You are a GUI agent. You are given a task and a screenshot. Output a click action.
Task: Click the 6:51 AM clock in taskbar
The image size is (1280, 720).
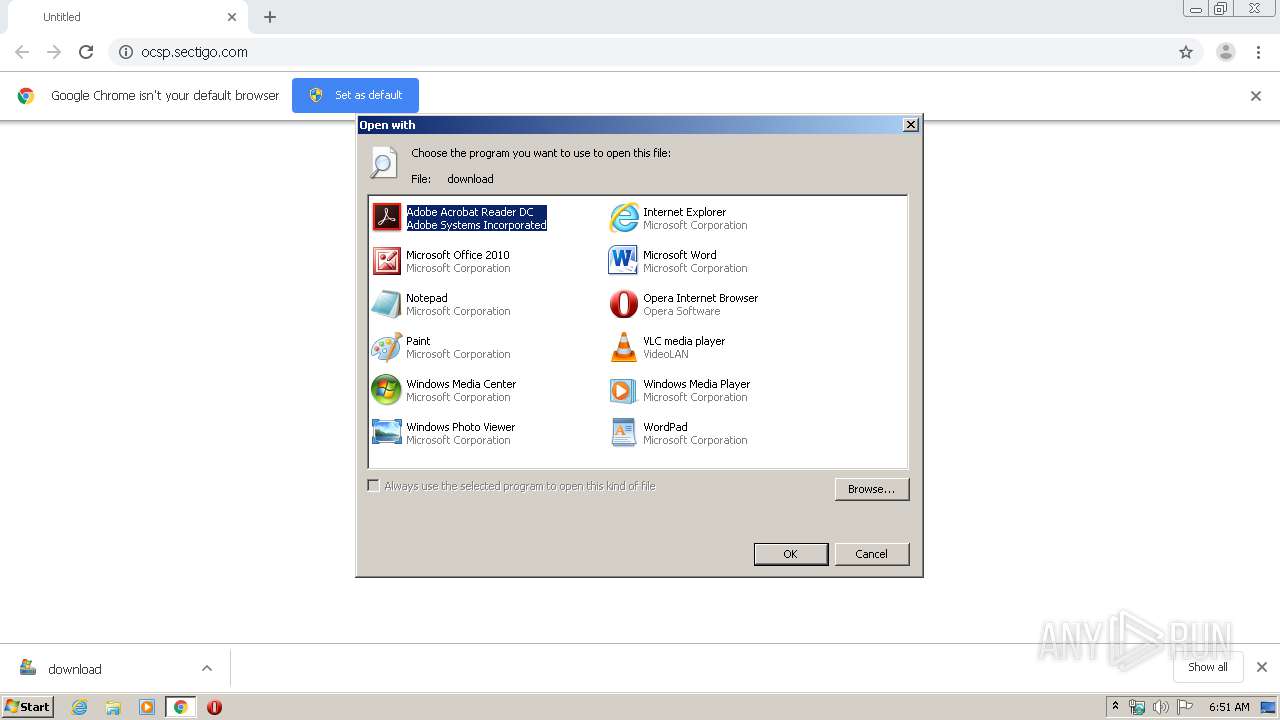(x=1229, y=707)
